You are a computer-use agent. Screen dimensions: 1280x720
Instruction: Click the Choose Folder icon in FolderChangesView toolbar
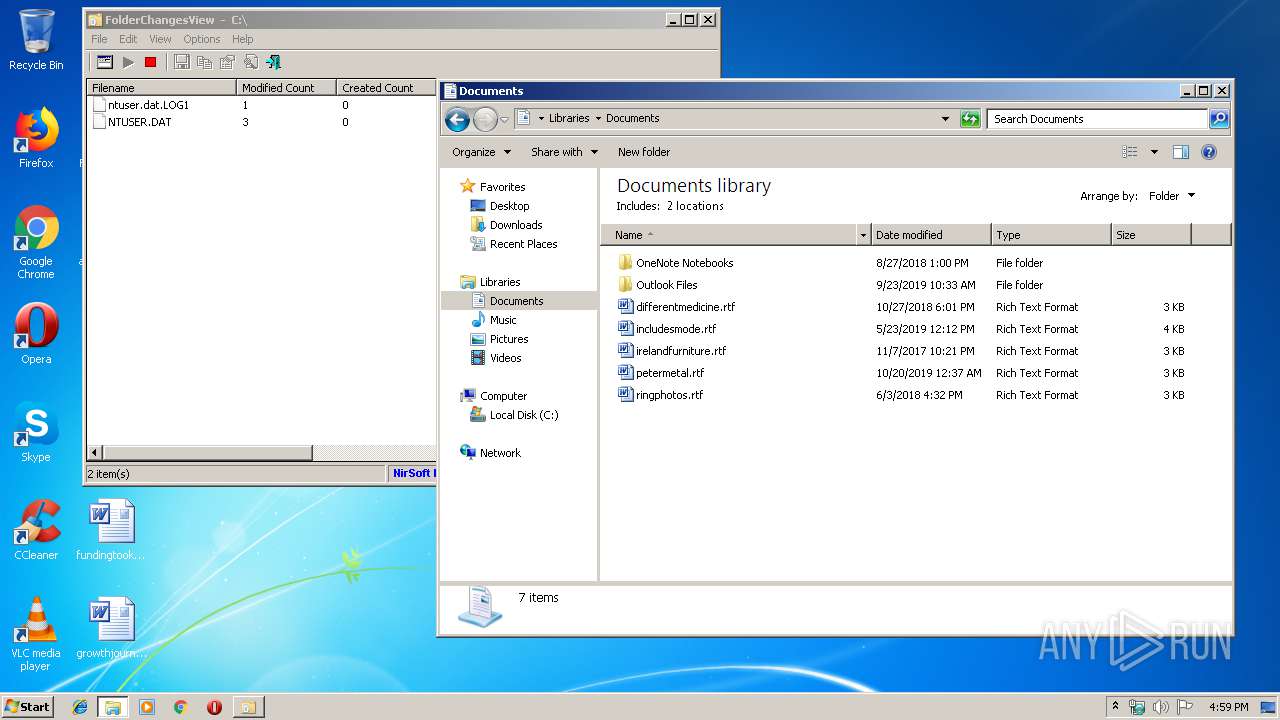[104, 62]
